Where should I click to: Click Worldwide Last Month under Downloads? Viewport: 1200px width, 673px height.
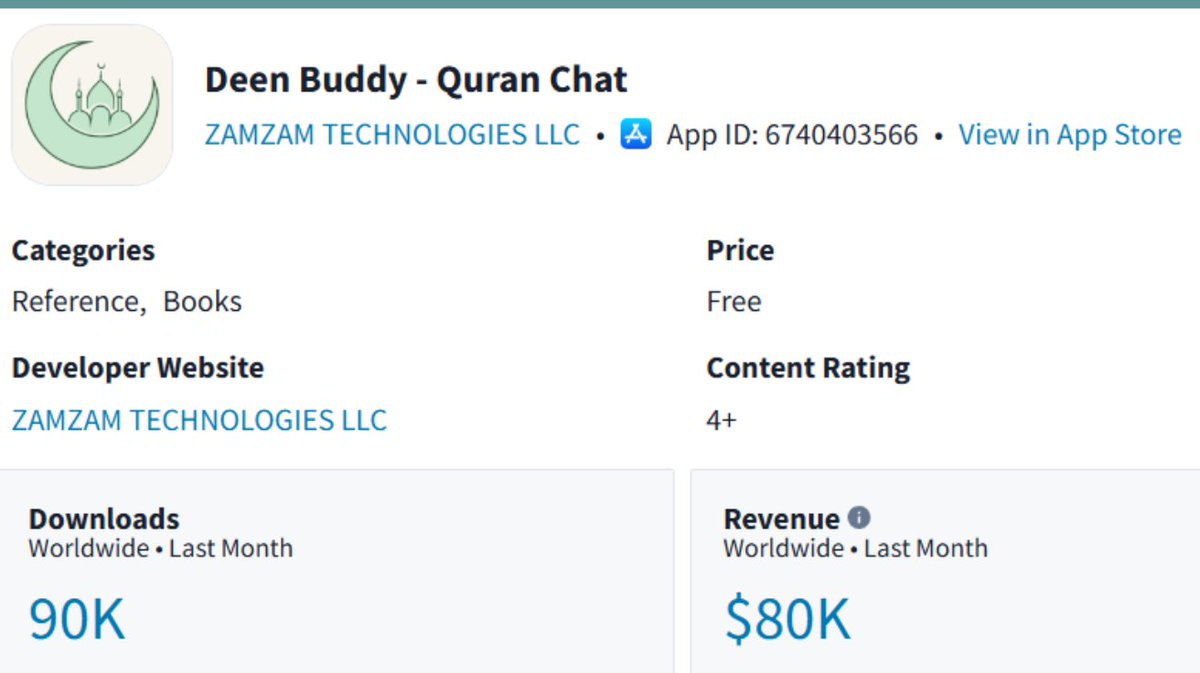pyautogui.click(x=161, y=548)
